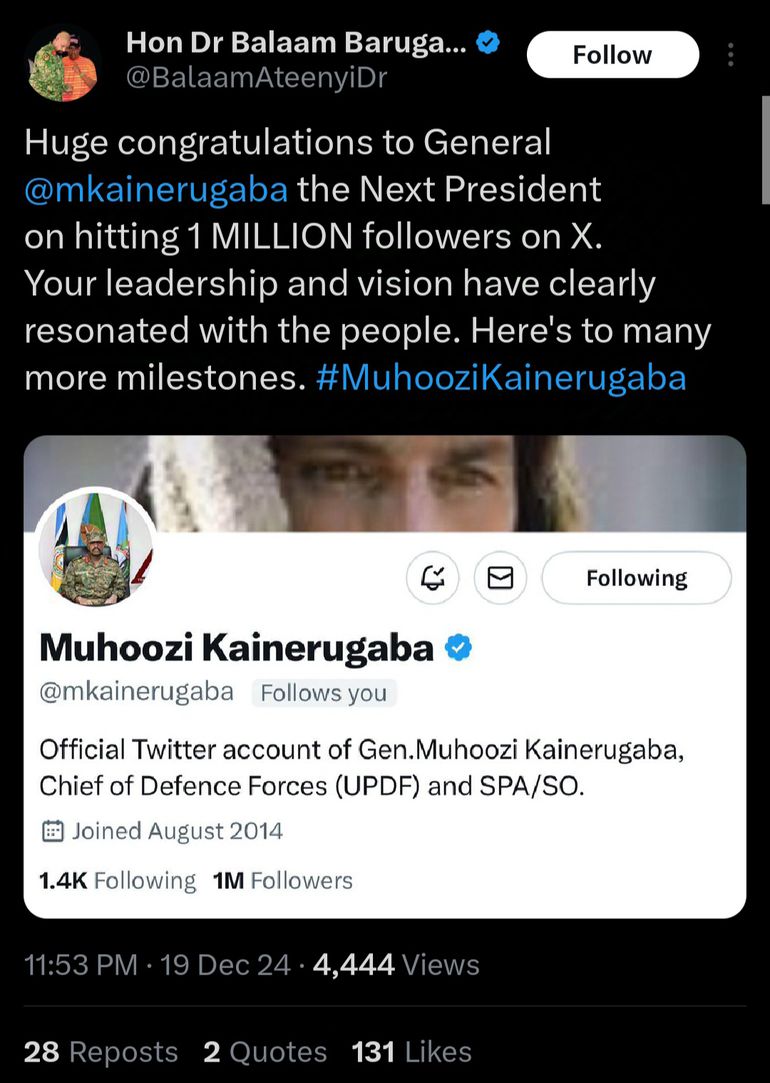Open the #MuhooziKainerugaba hashtag
The height and width of the screenshot is (1083, 770).
501,379
